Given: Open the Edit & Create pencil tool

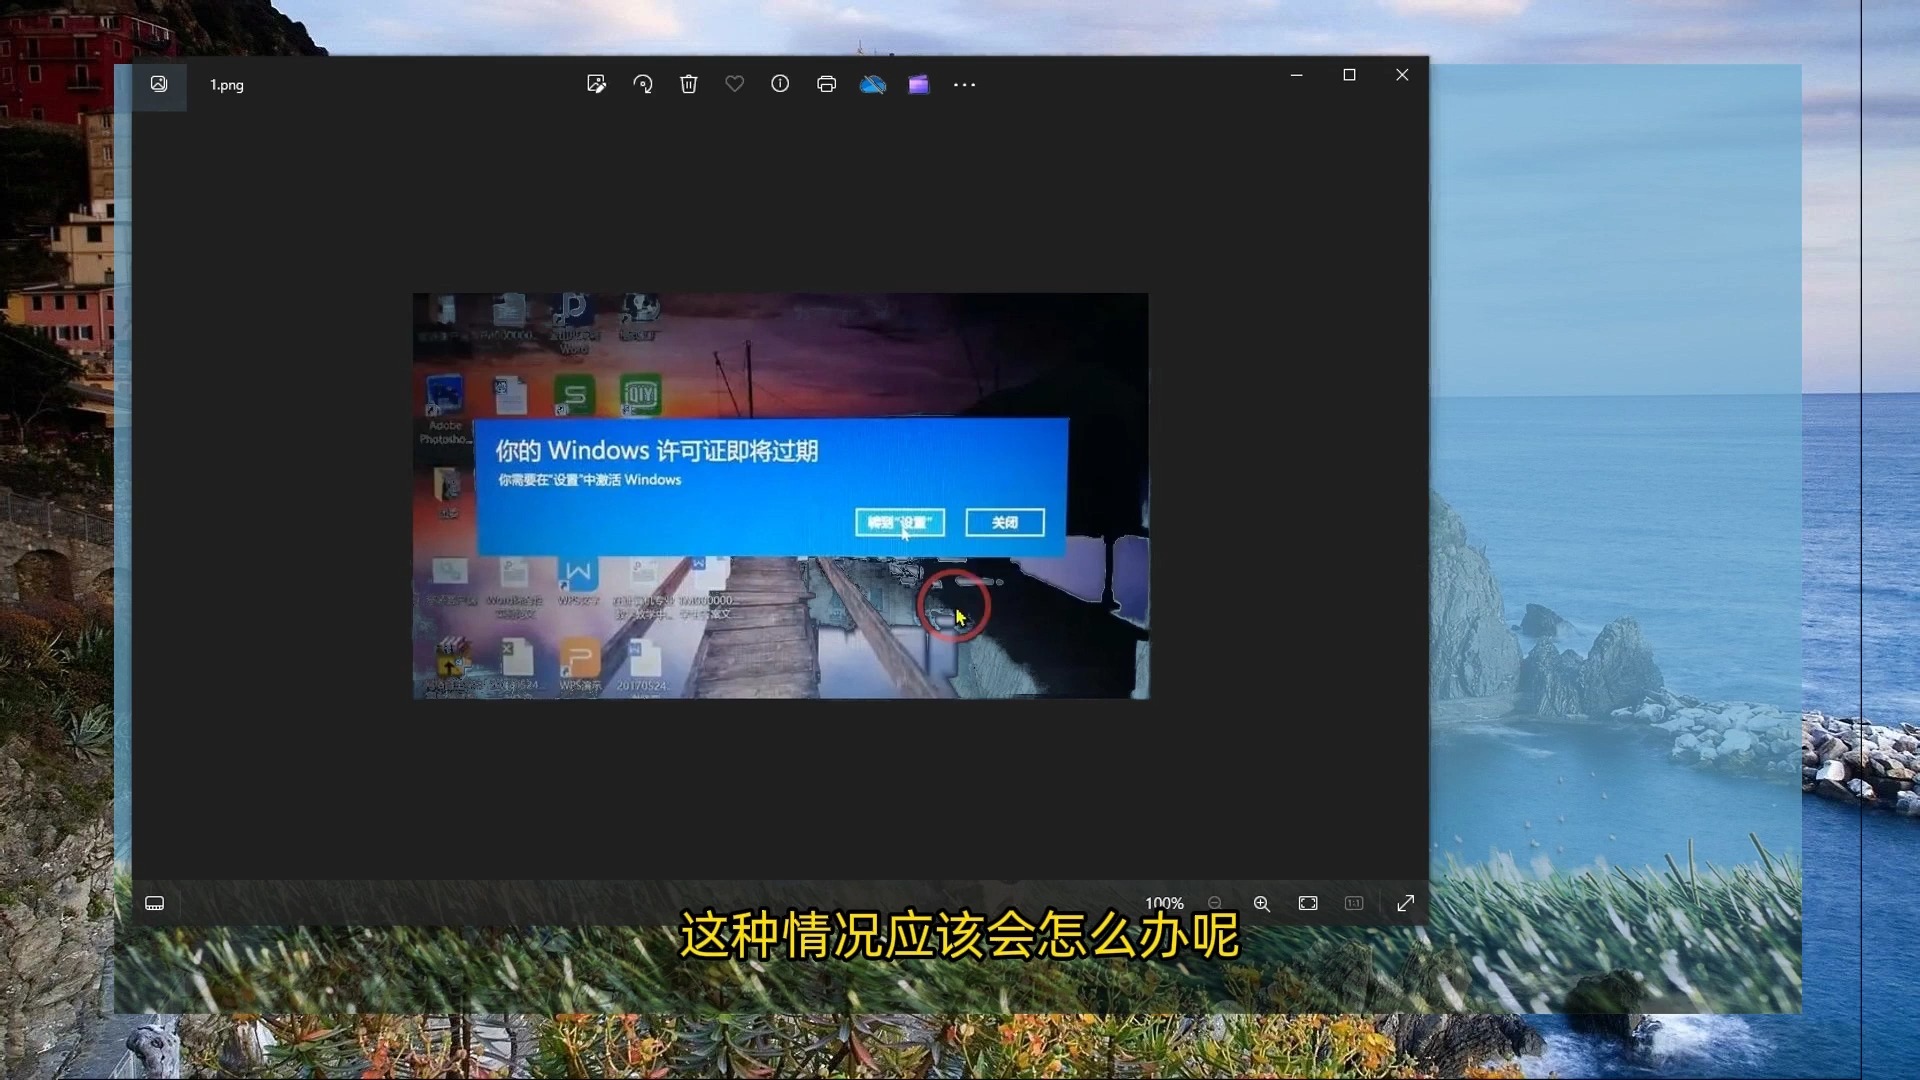Looking at the screenshot, I should (597, 84).
